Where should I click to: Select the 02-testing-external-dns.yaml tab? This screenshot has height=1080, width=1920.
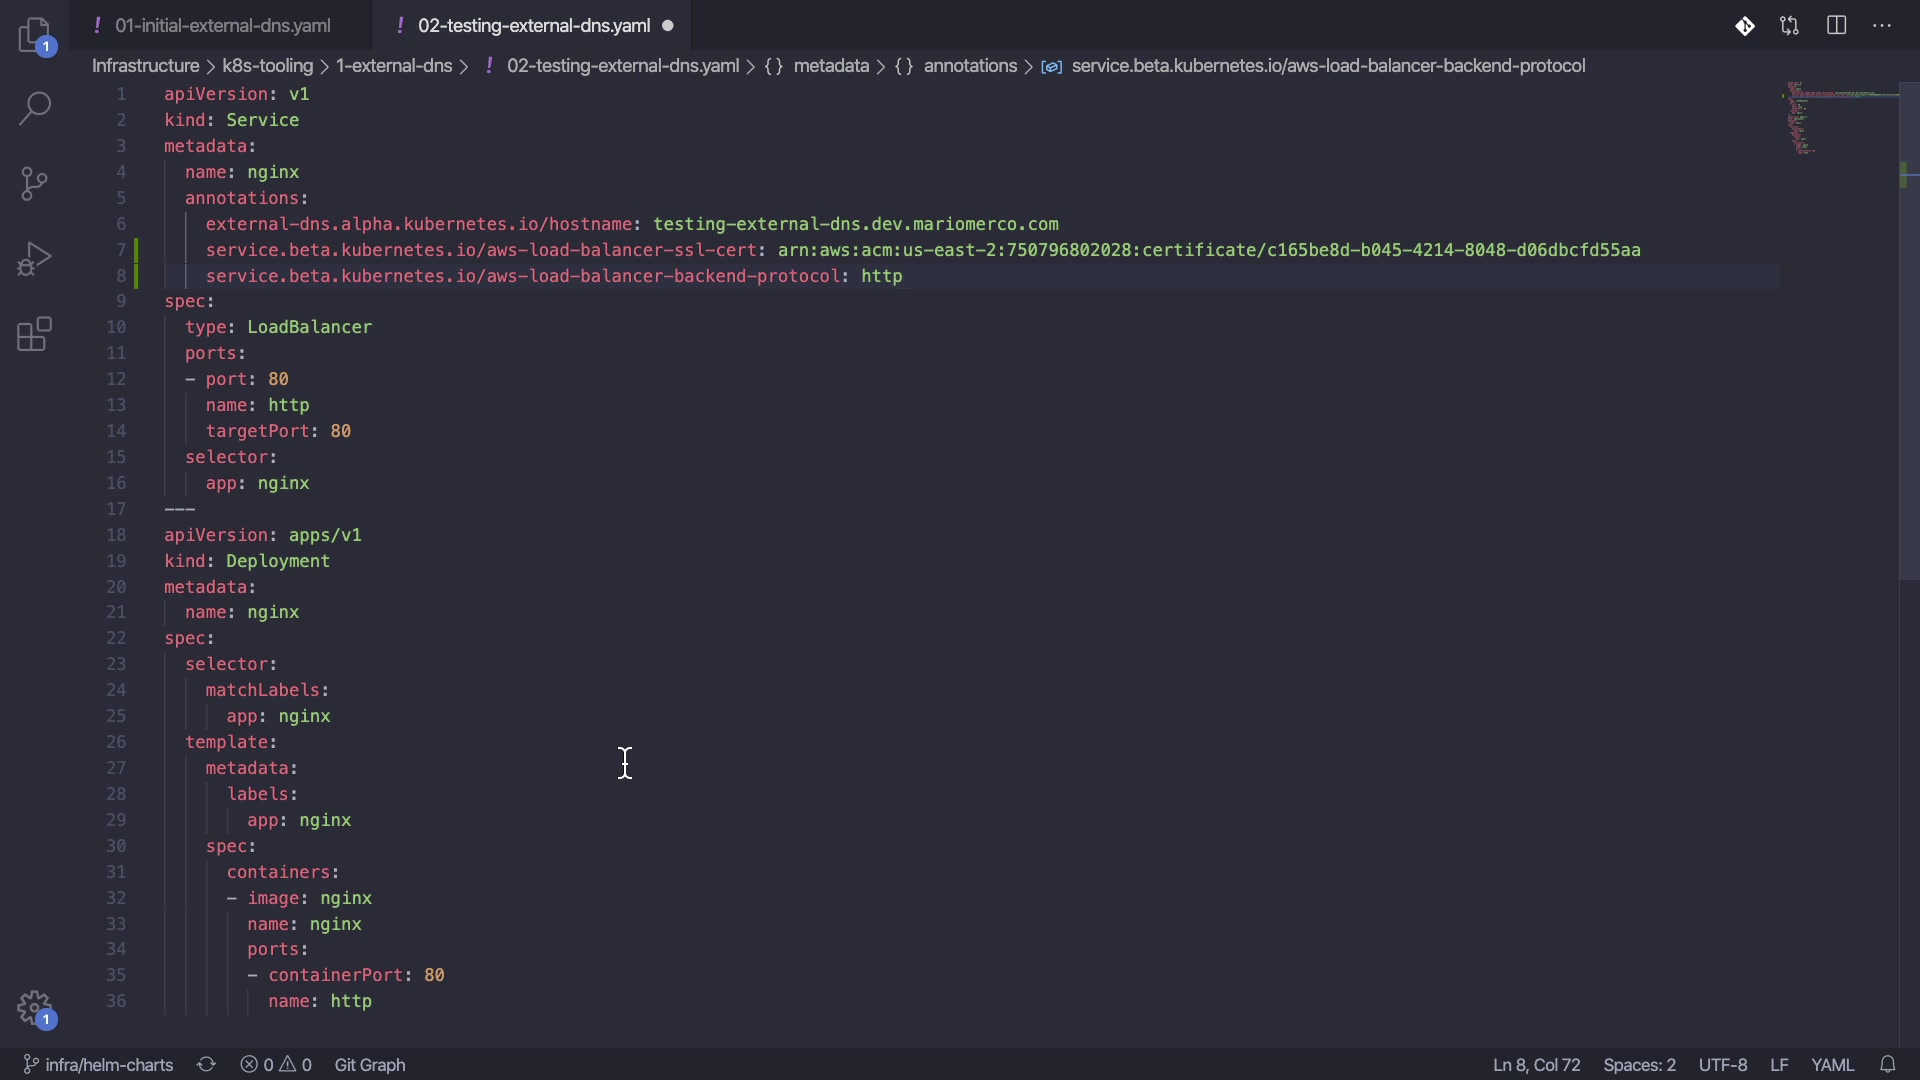tap(533, 26)
